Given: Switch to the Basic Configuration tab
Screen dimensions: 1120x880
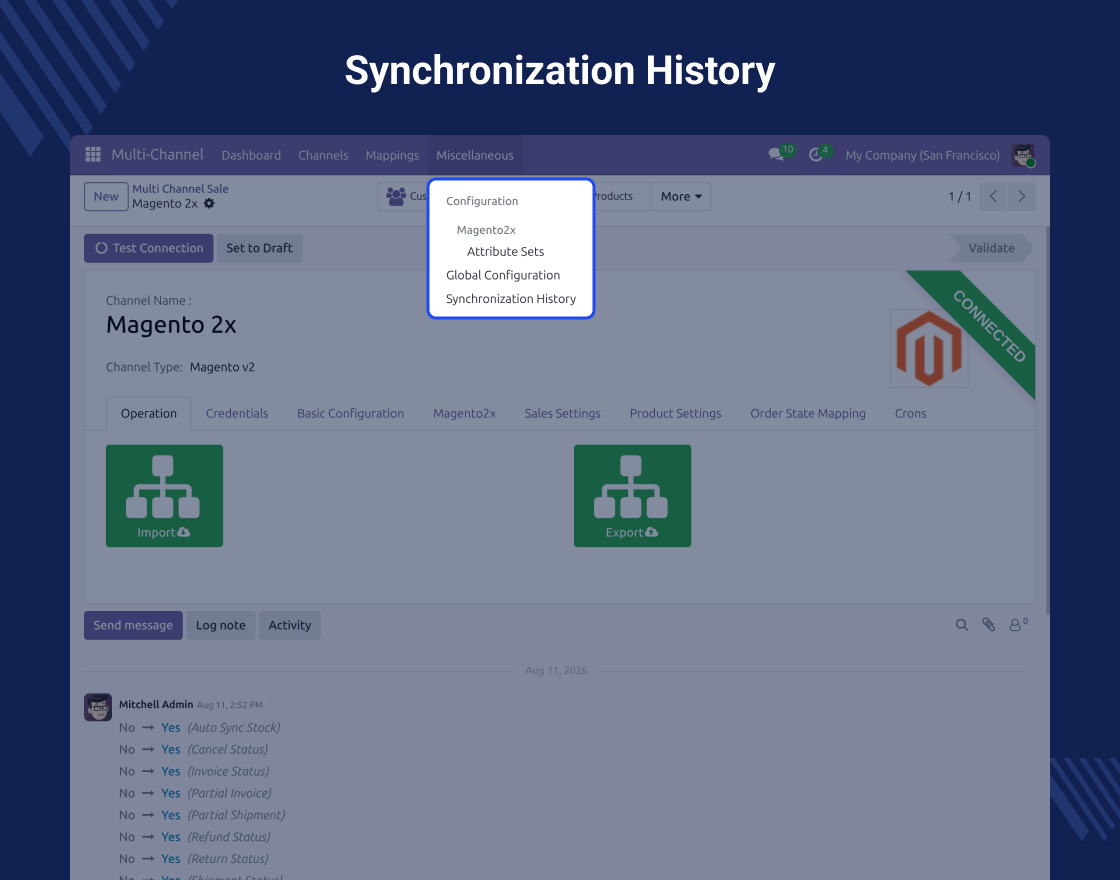Looking at the screenshot, I should (351, 414).
